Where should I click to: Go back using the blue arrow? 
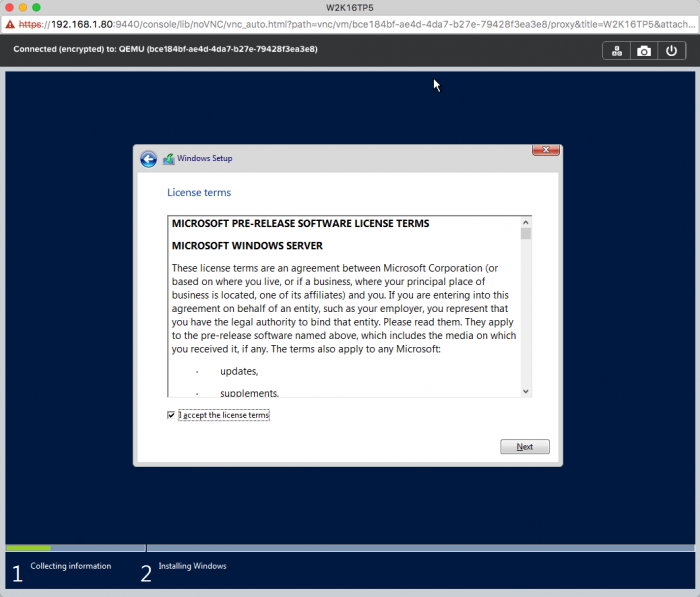click(x=148, y=159)
